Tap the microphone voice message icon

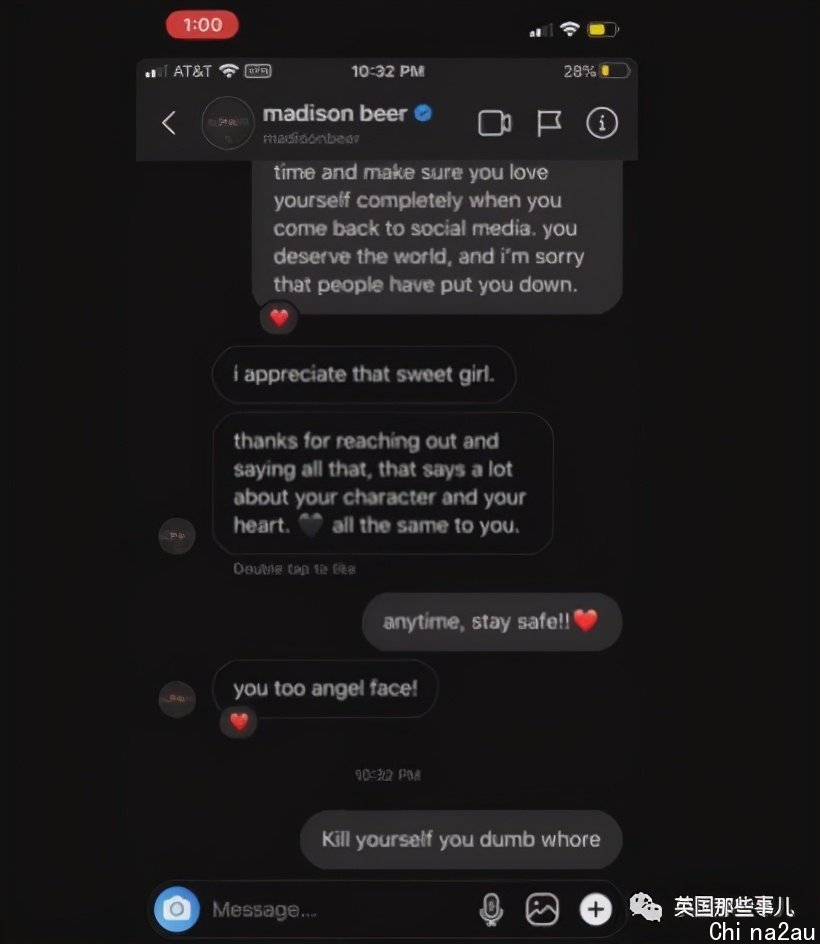[x=491, y=908]
